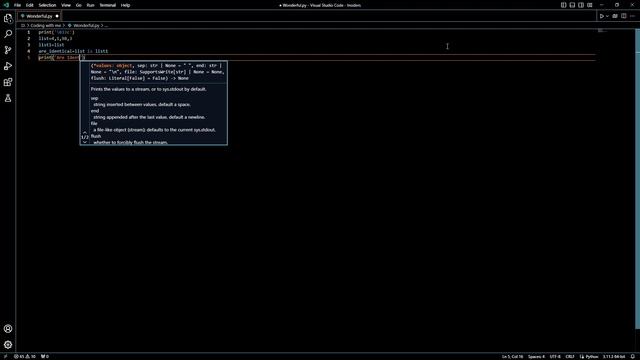
Task: Click the 'Coding with me' breadcrumb
Action: coord(46,25)
